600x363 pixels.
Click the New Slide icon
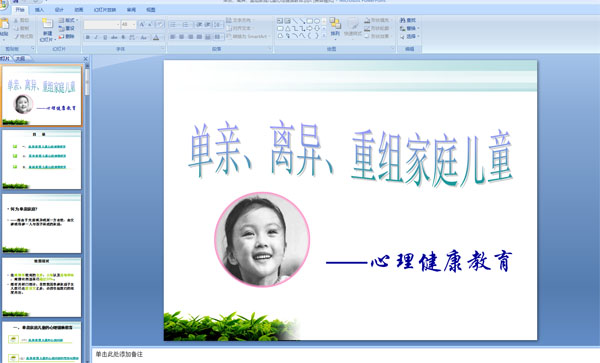tap(47, 24)
